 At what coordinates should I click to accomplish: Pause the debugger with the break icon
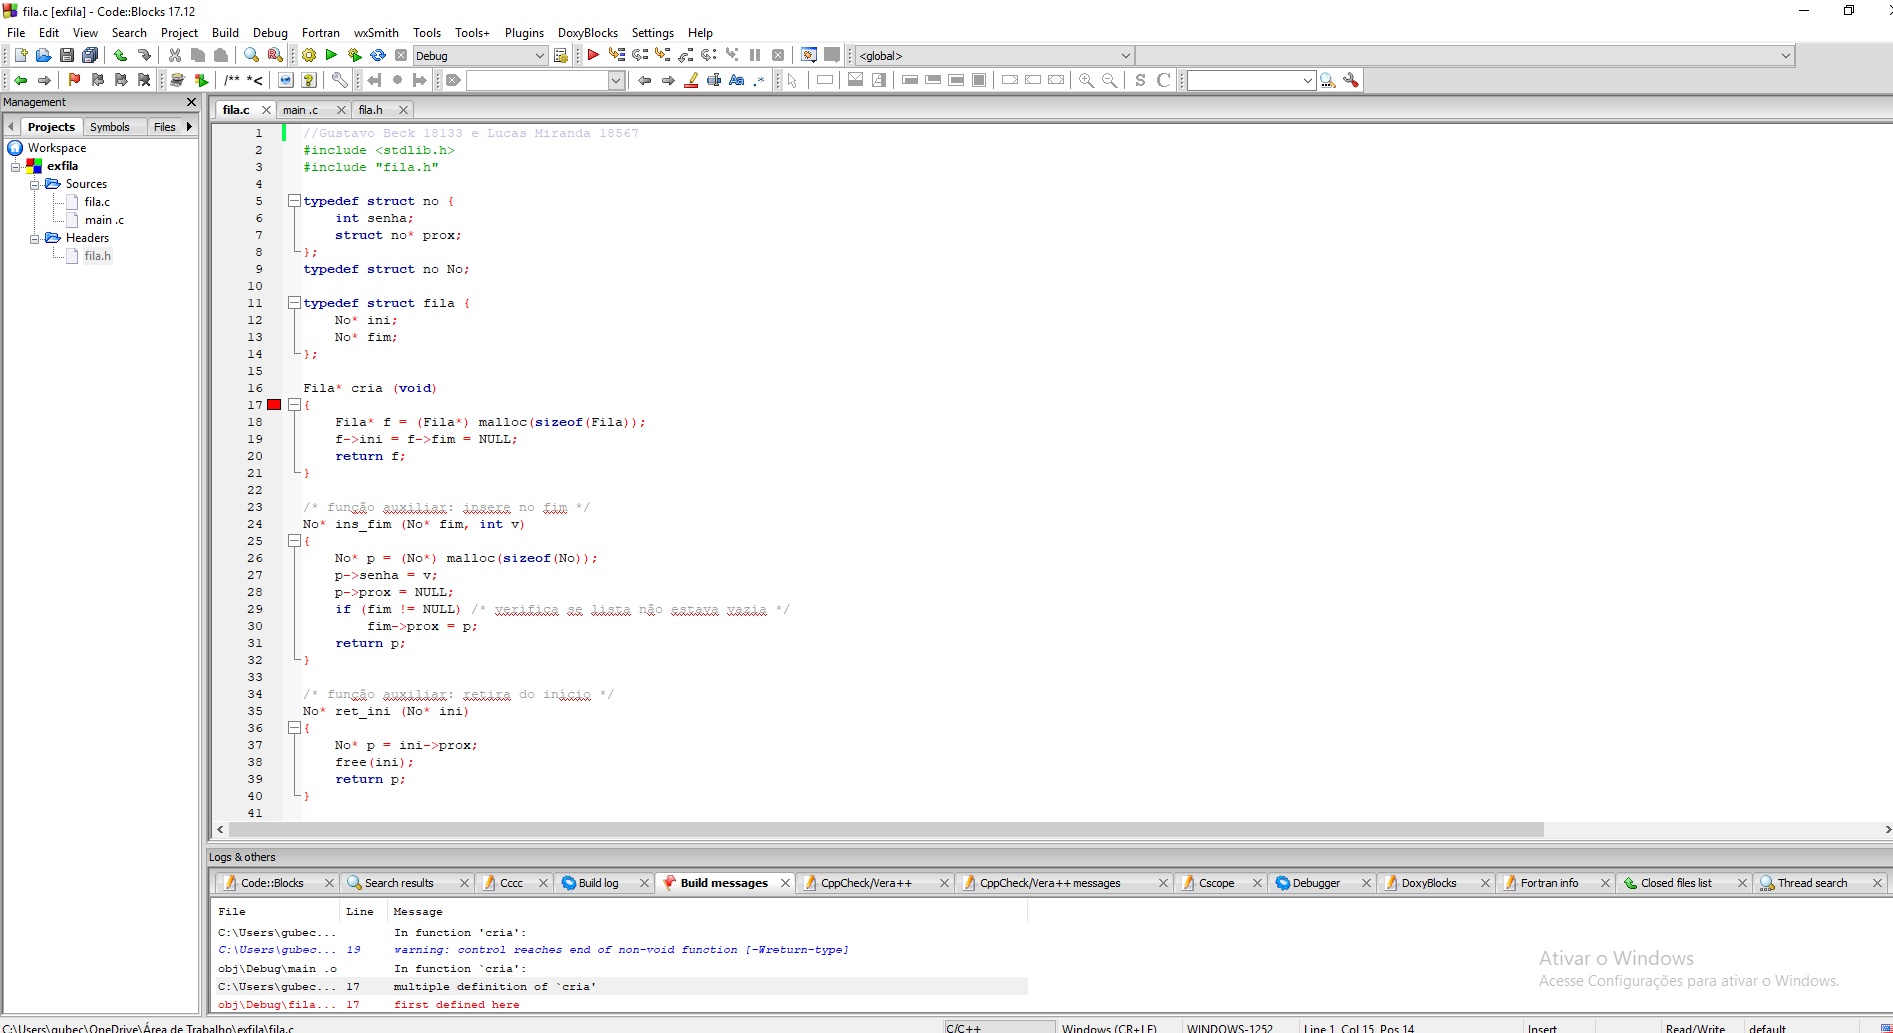(755, 55)
